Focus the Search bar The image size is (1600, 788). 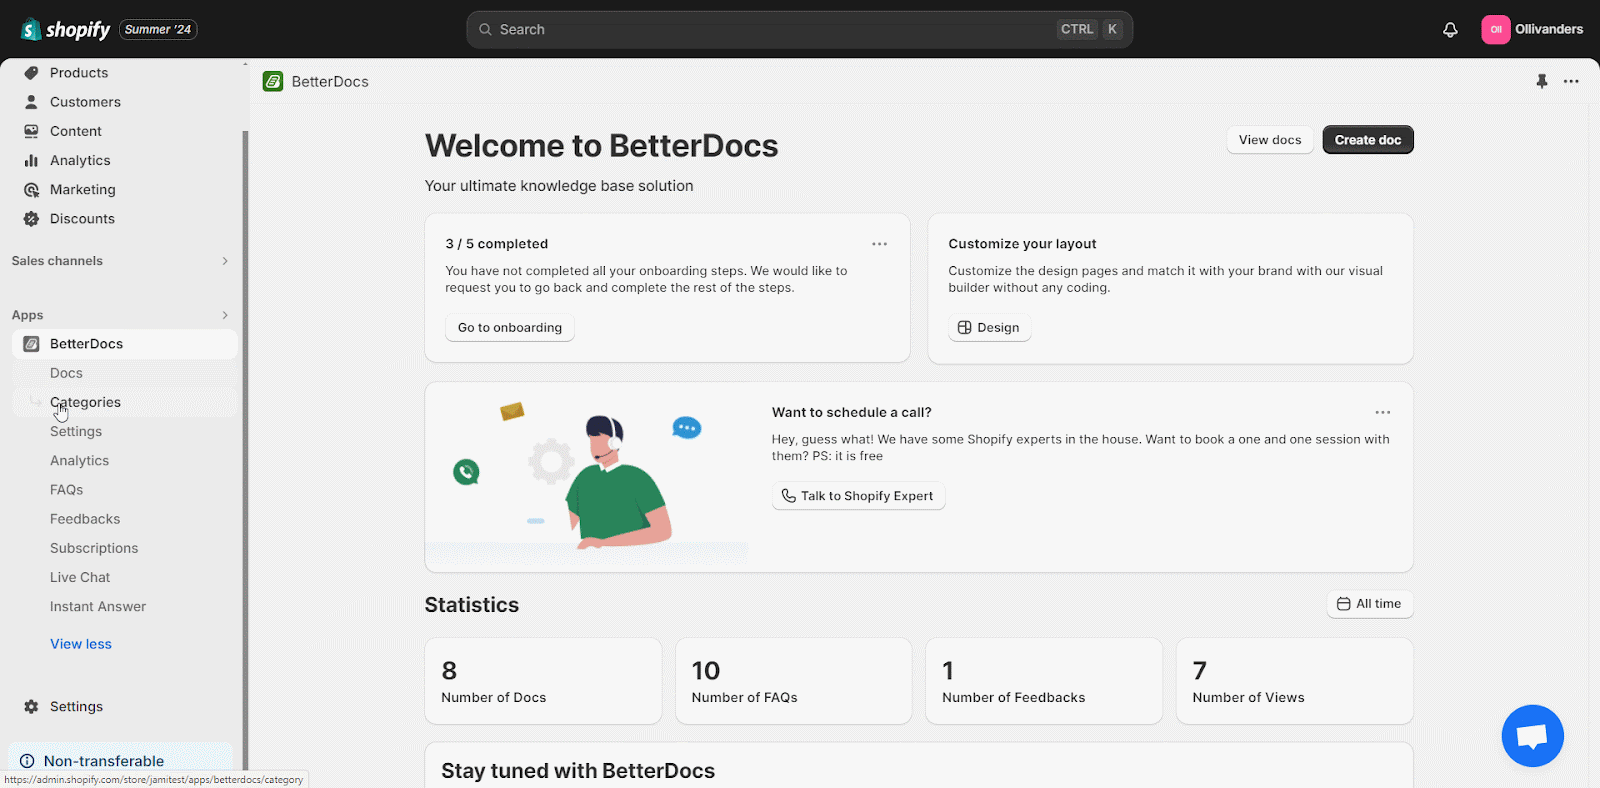pos(799,29)
